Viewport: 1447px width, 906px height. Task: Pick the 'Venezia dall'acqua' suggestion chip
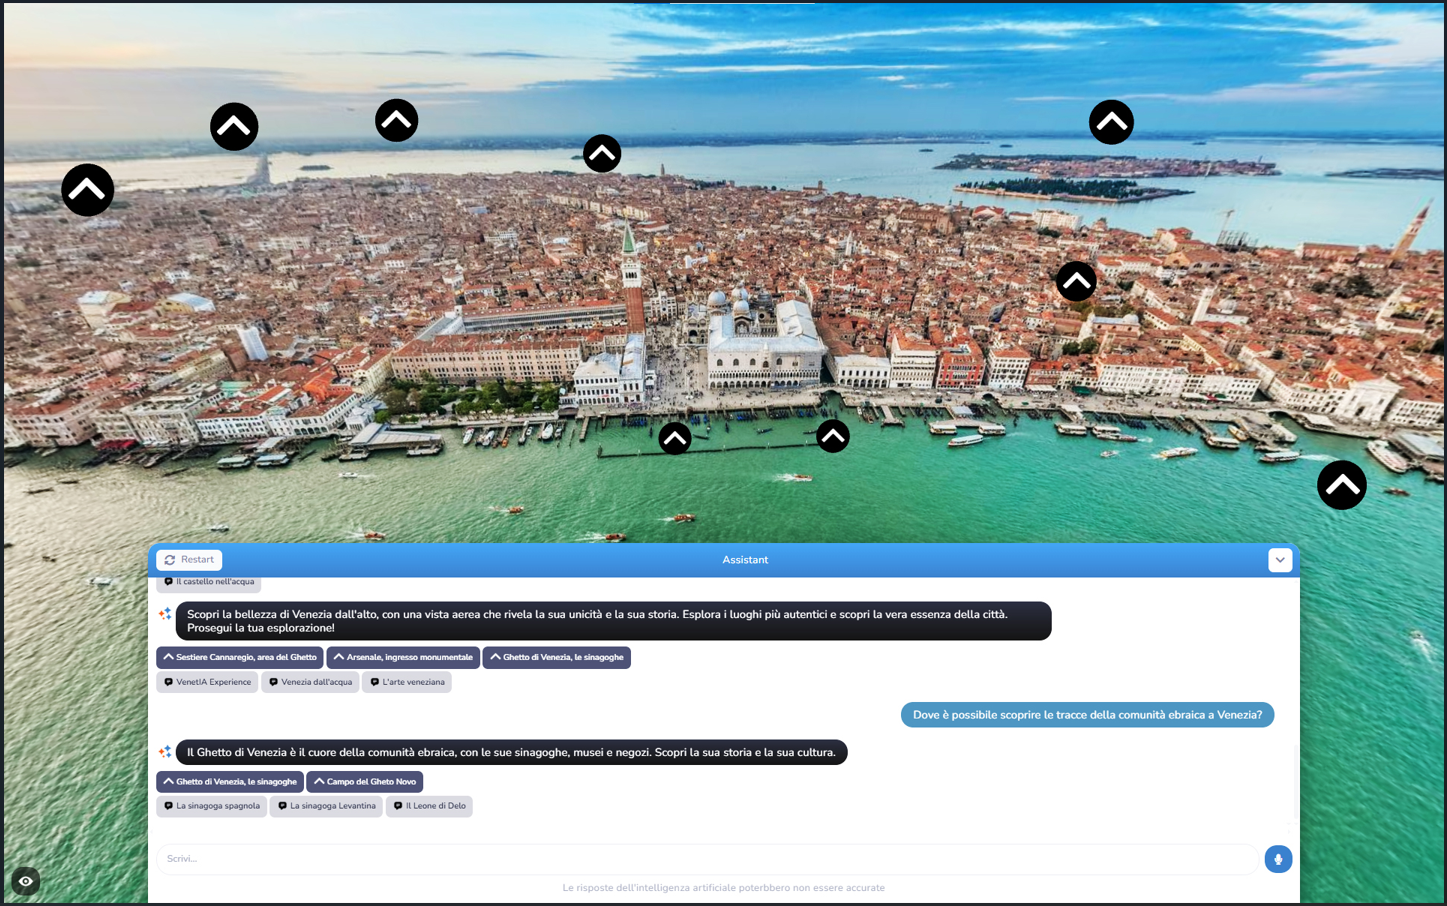310,682
